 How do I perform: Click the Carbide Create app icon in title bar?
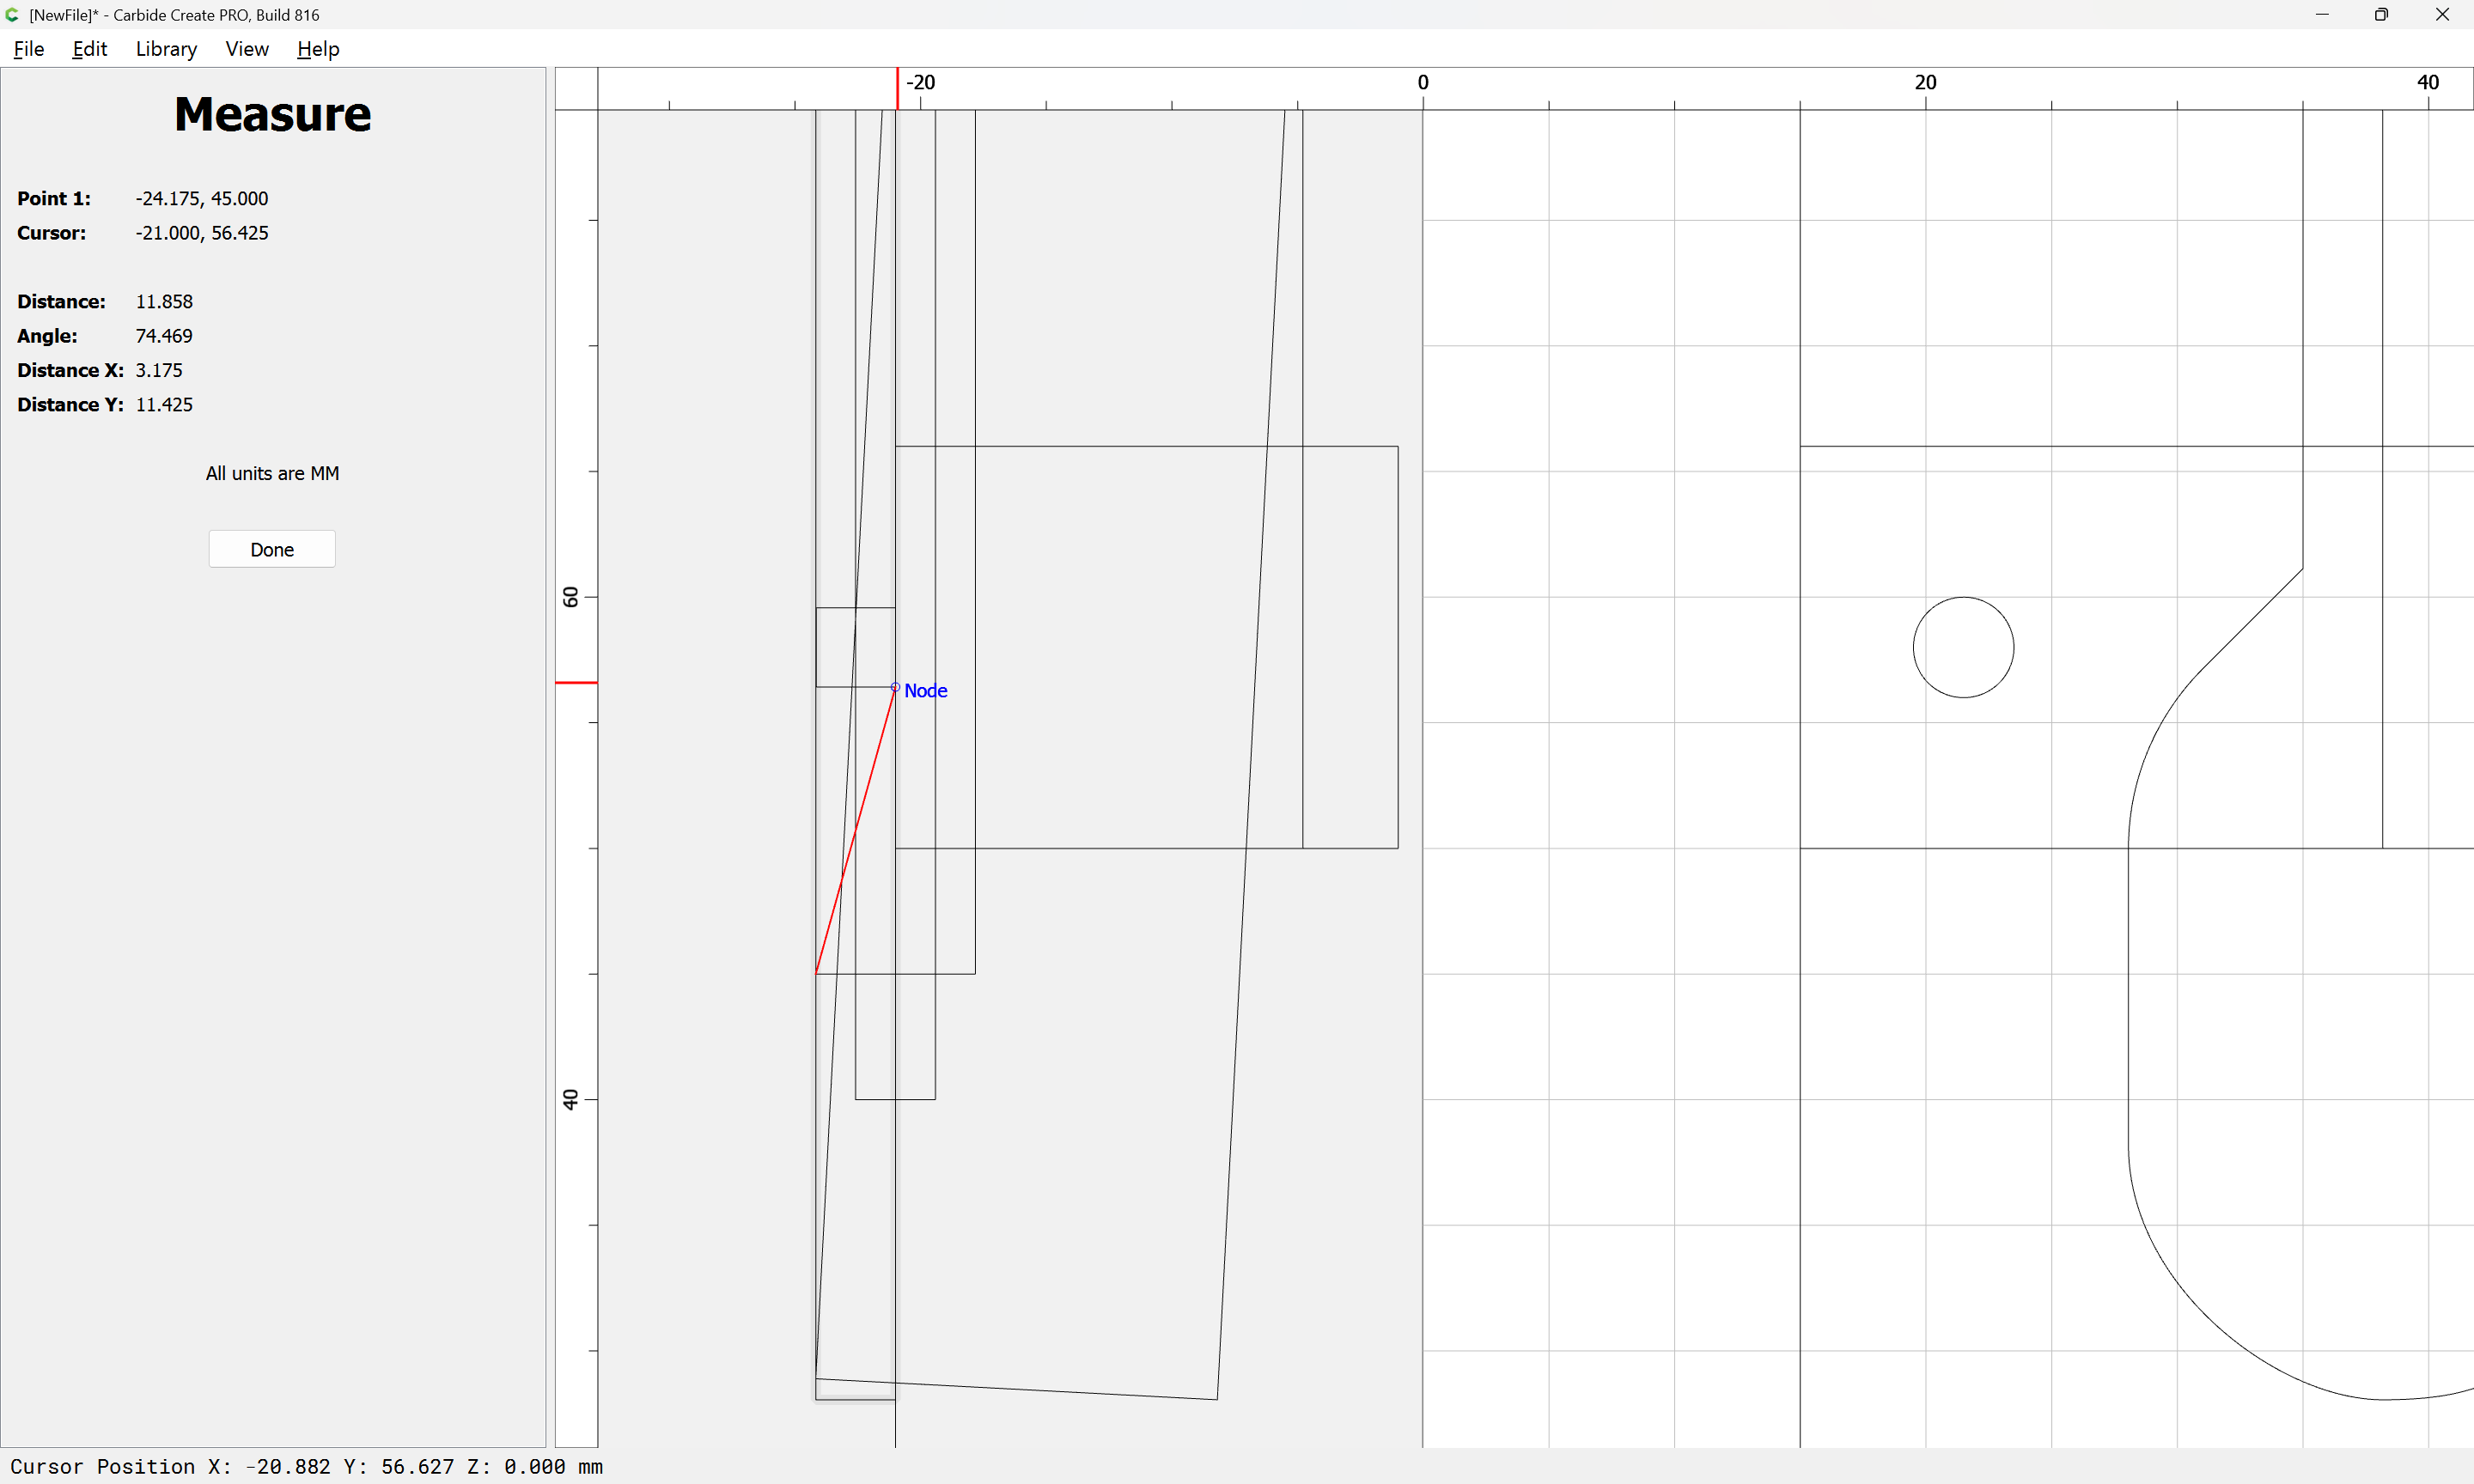click(12, 15)
